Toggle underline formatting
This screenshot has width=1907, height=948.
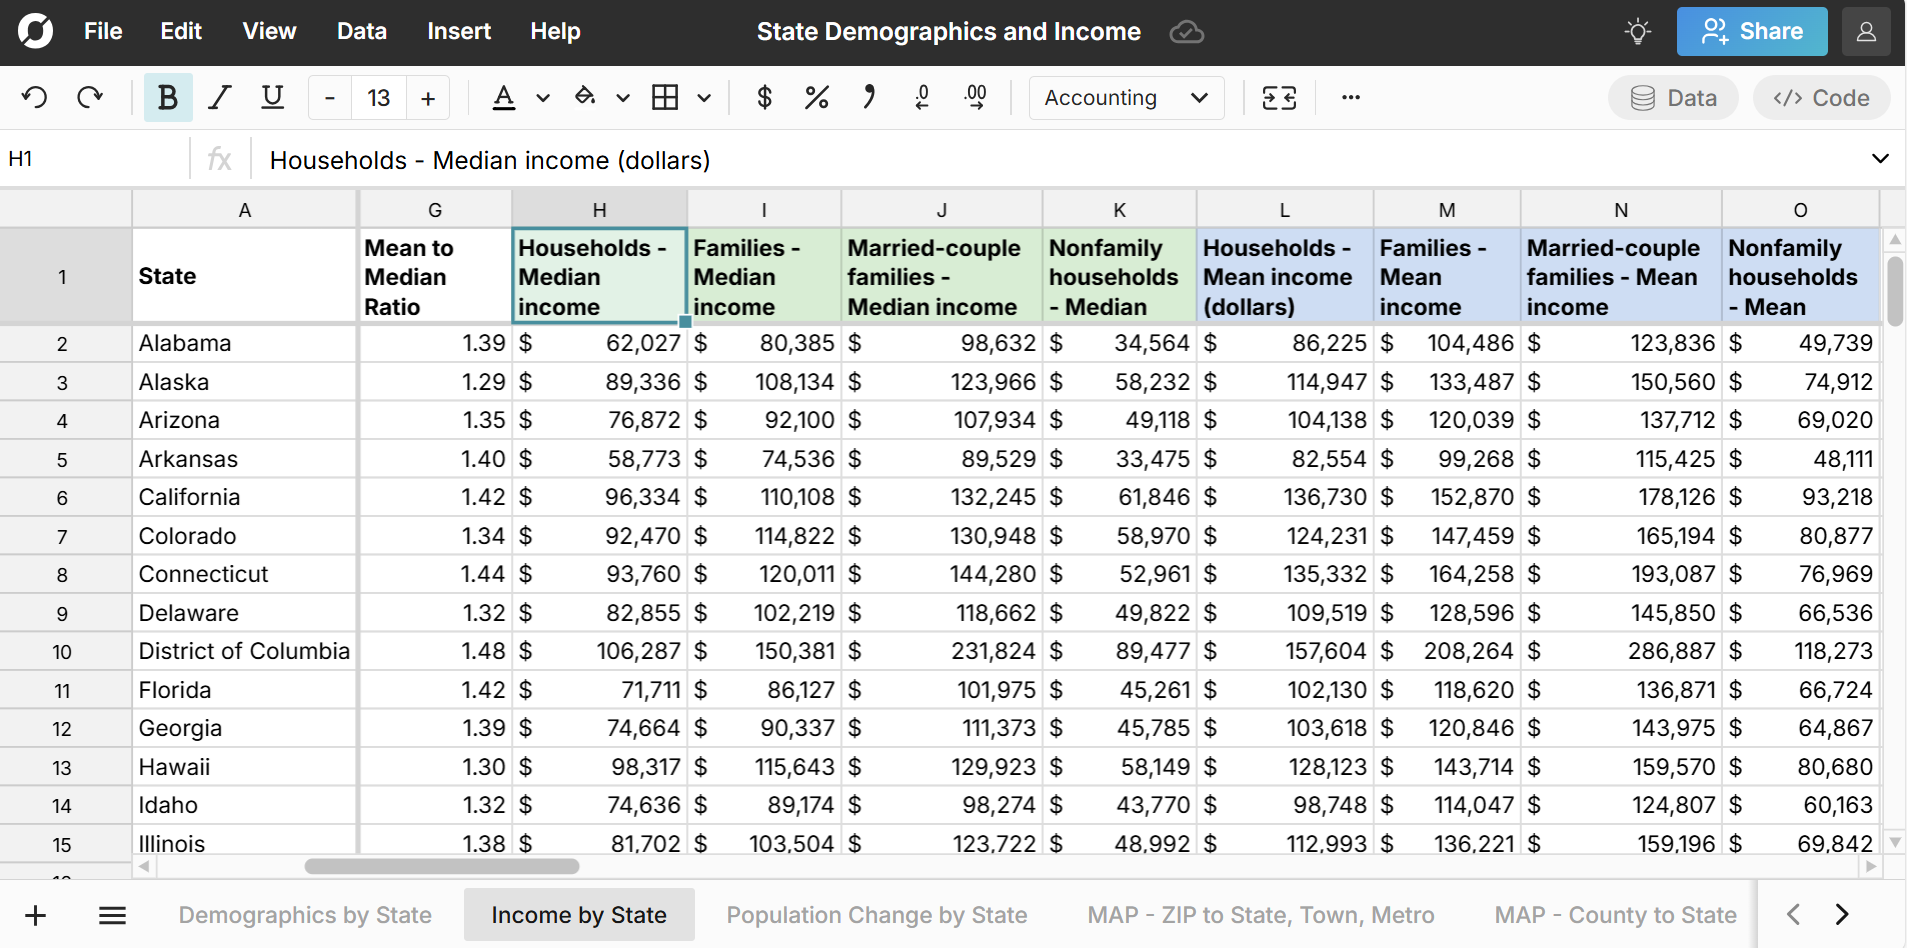[272, 98]
